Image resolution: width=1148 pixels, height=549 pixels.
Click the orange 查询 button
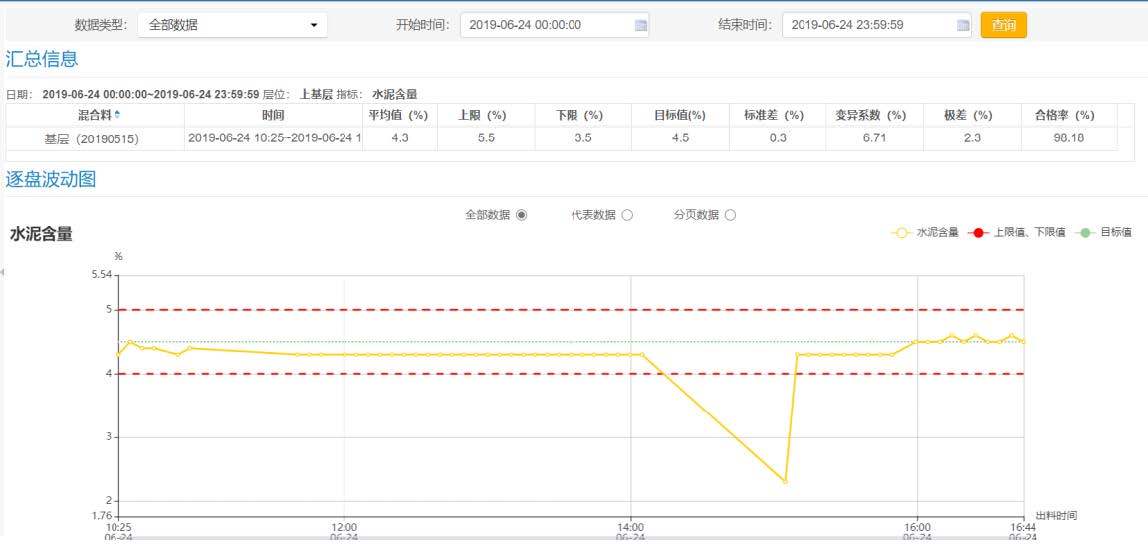click(x=1003, y=25)
